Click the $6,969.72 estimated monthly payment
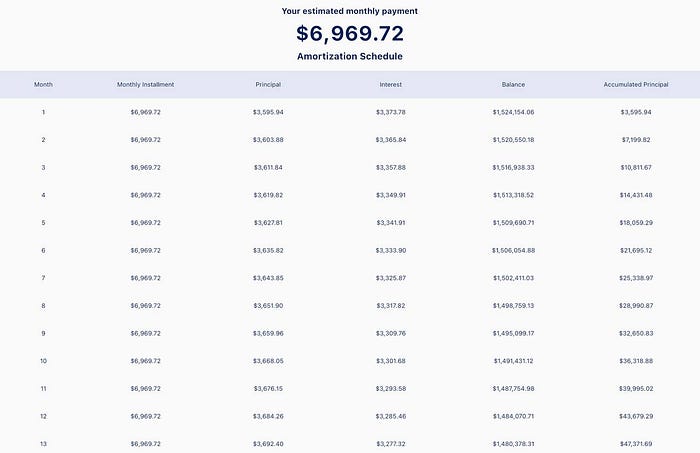Screen dimensions: 700x453 pyautogui.click(x=350, y=33)
